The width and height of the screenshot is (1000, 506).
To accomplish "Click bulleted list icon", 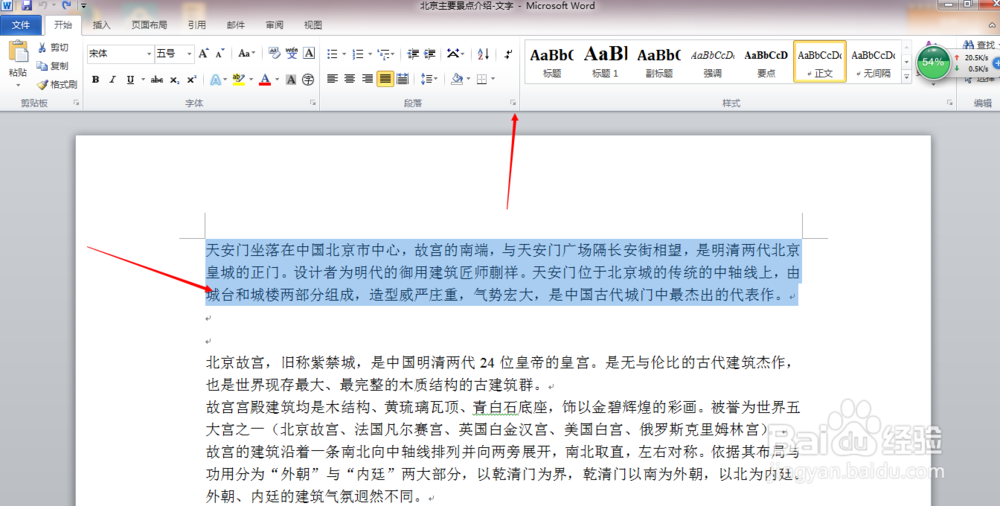I will pyautogui.click(x=332, y=54).
